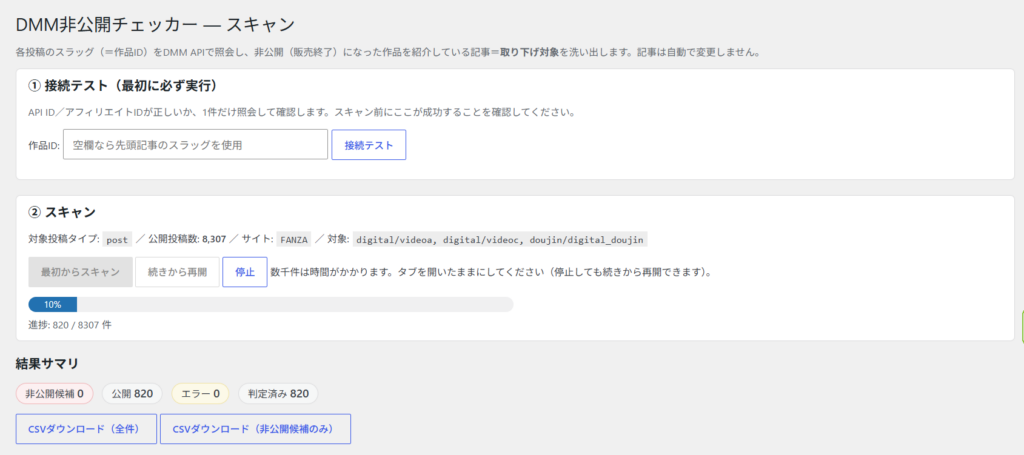Image resolution: width=1024 pixels, height=455 pixels.
Task: Start scan with 最初からスキャン button
Action: coord(80,272)
